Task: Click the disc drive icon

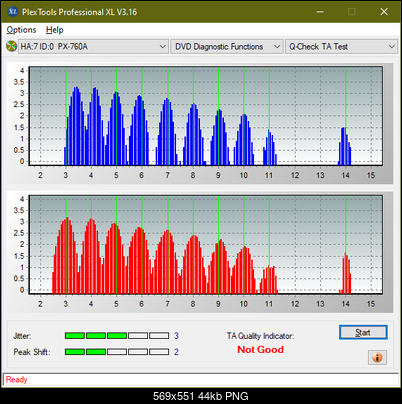Action: pyautogui.click(x=12, y=46)
